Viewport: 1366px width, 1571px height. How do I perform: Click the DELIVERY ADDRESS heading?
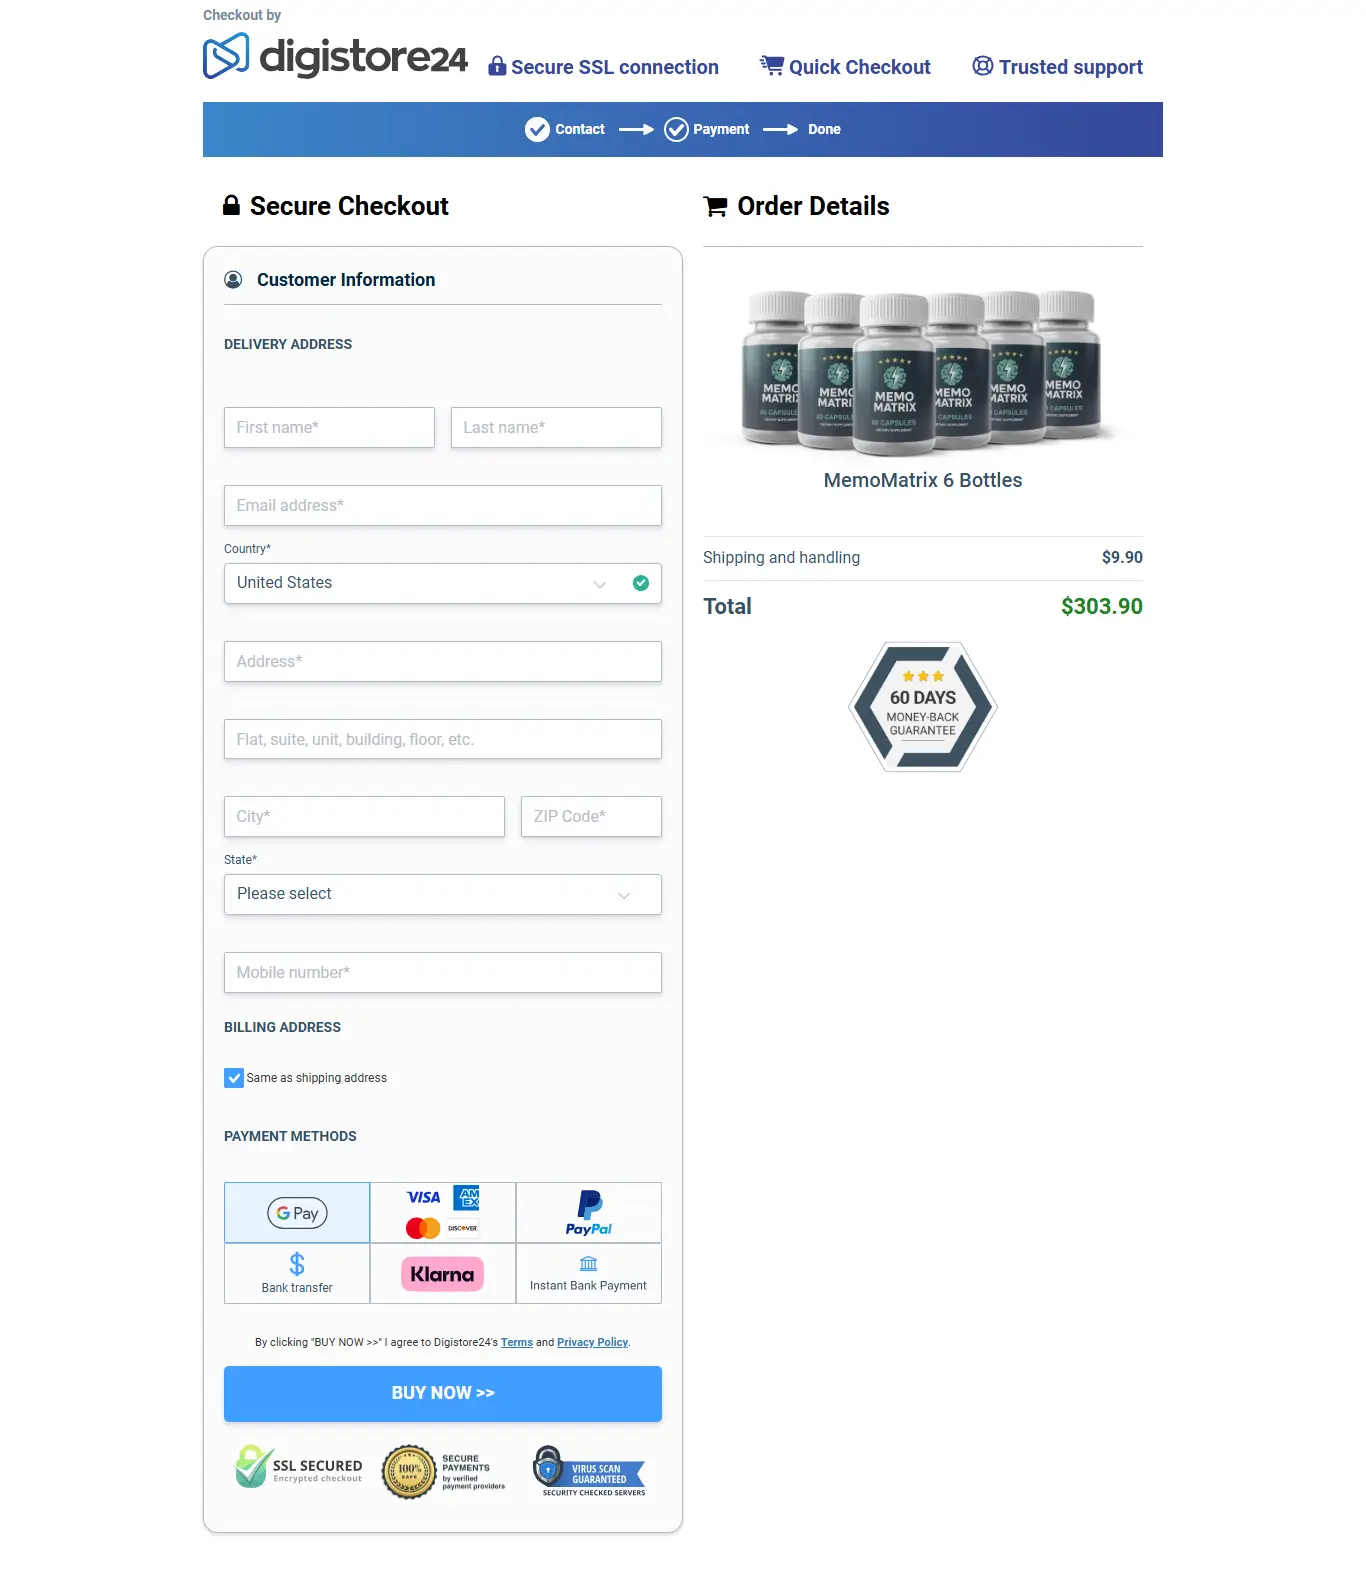[x=288, y=344]
